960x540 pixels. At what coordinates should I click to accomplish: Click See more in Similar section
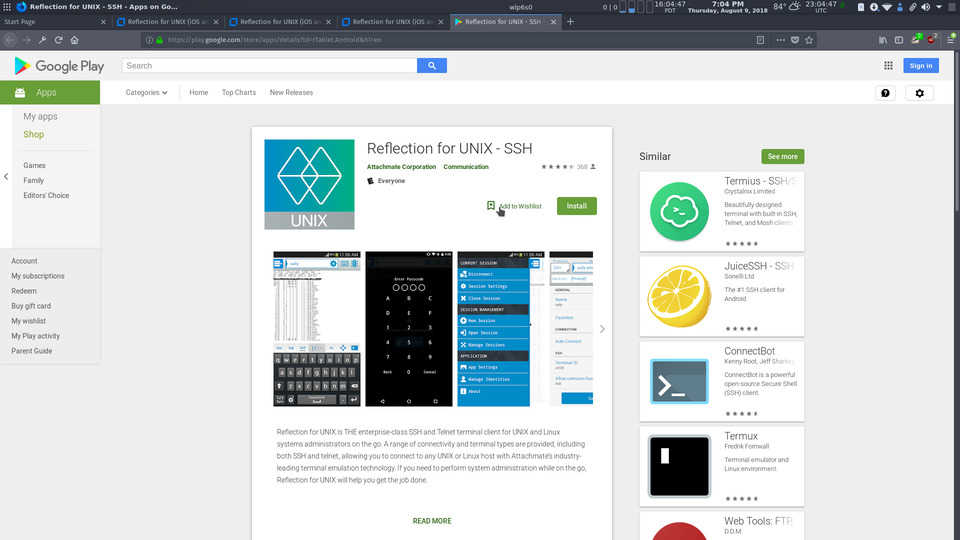782,156
